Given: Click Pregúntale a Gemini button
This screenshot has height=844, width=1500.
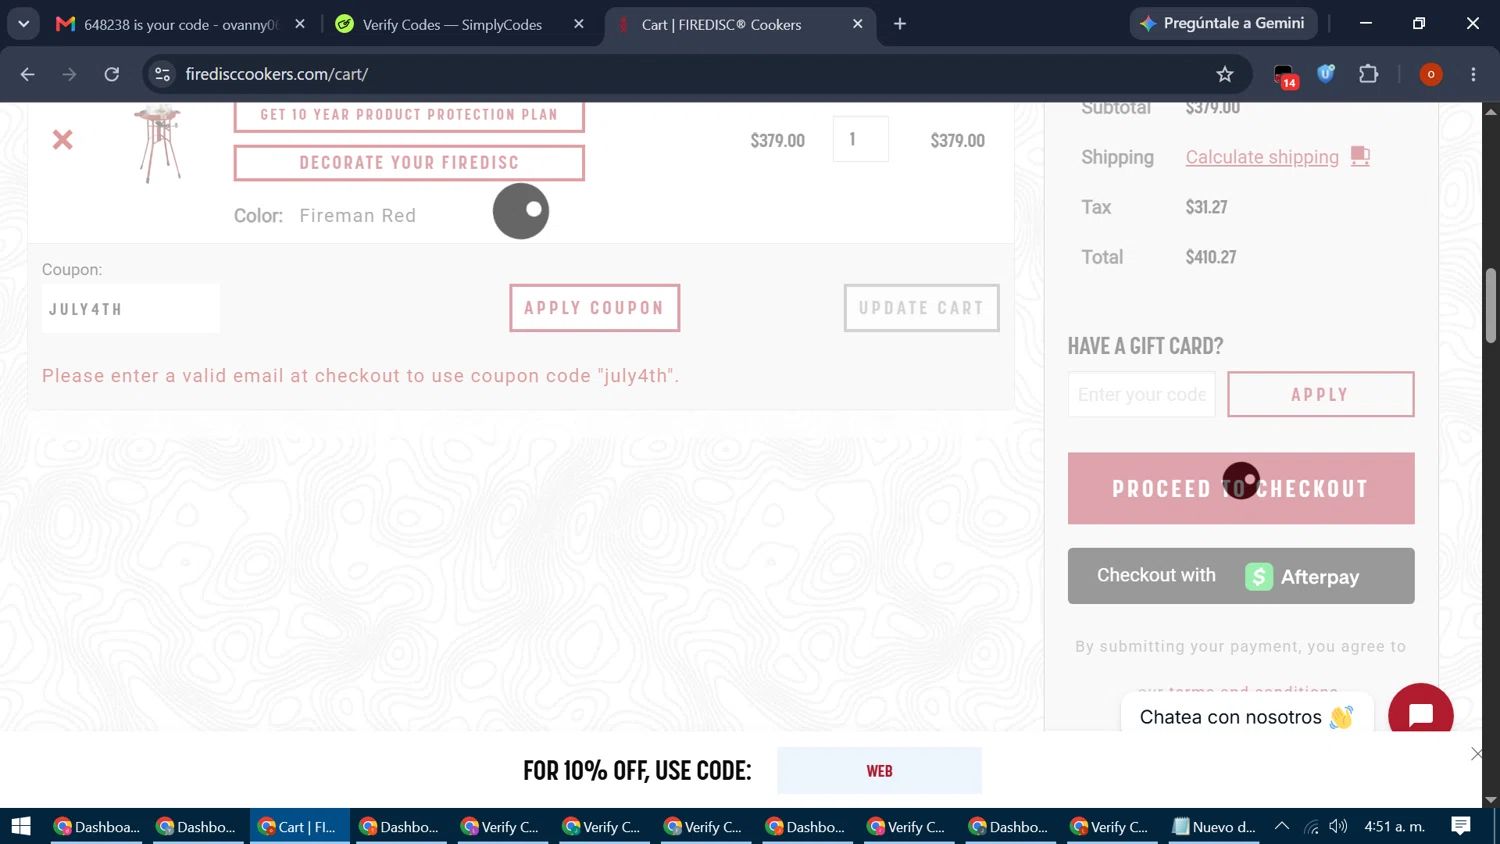Looking at the screenshot, I should point(1223,23).
